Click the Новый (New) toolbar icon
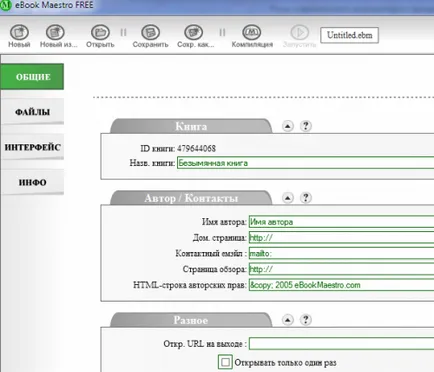The width and height of the screenshot is (434, 372). 19,33
